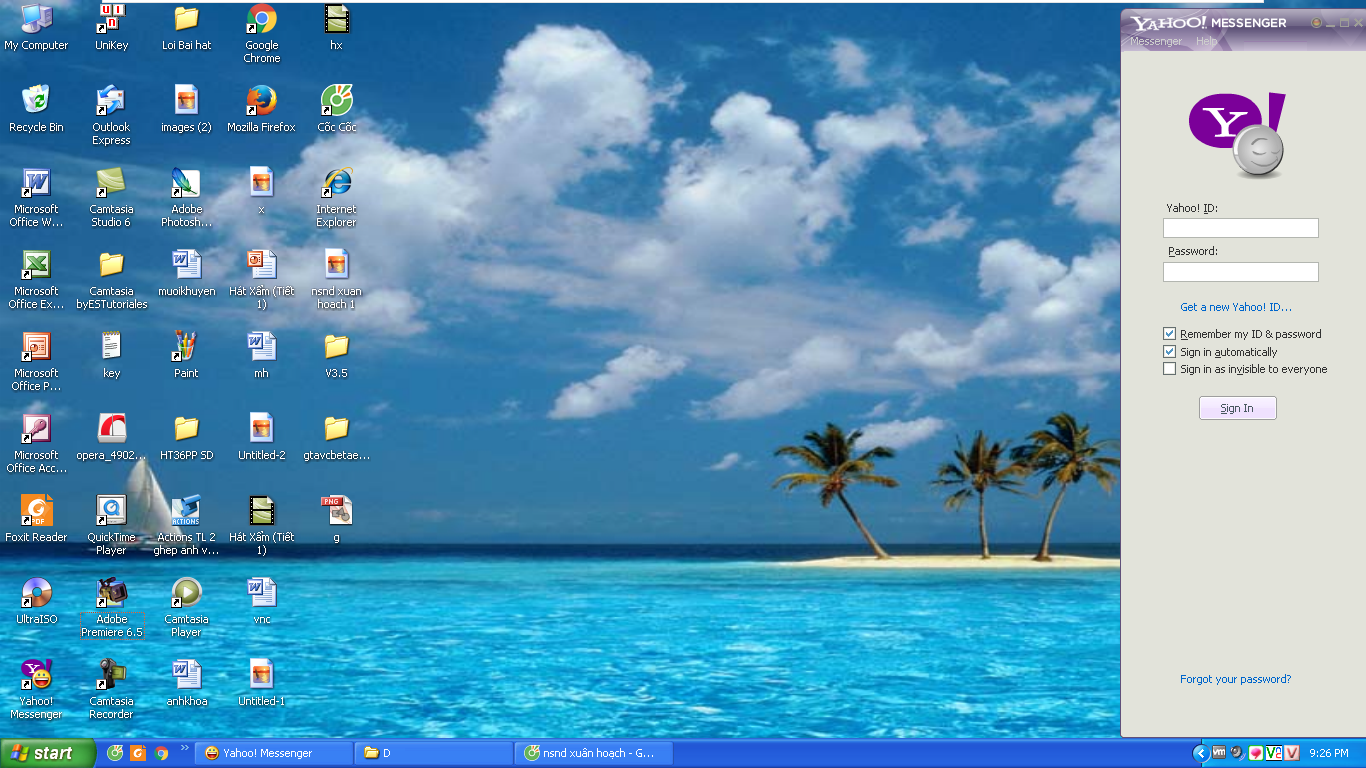Expand the quick launch overflow chevron

click(184, 748)
